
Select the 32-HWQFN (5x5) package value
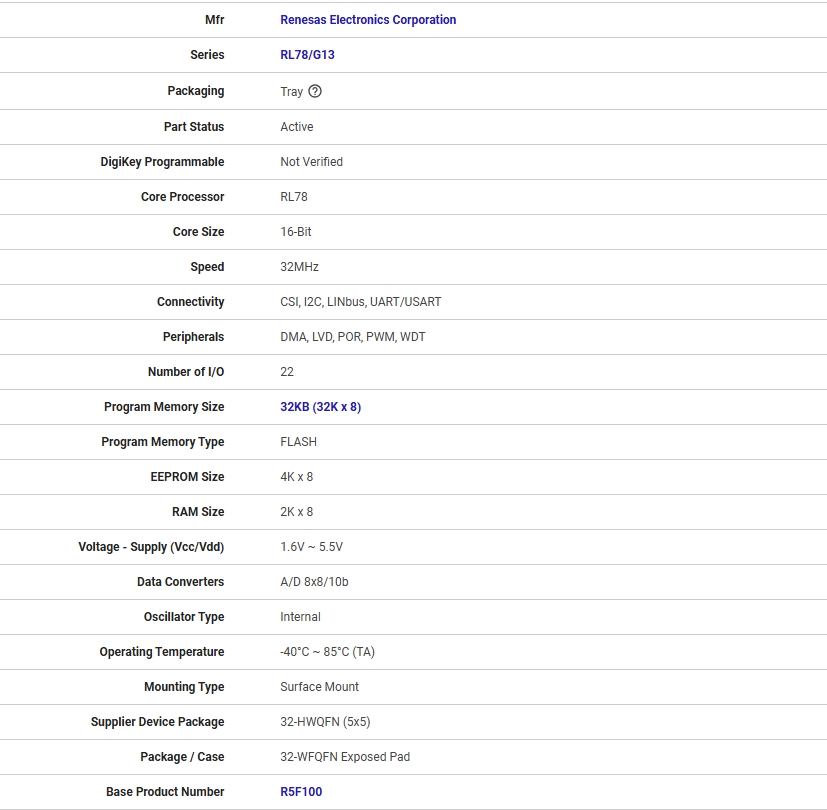pos(325,722)
